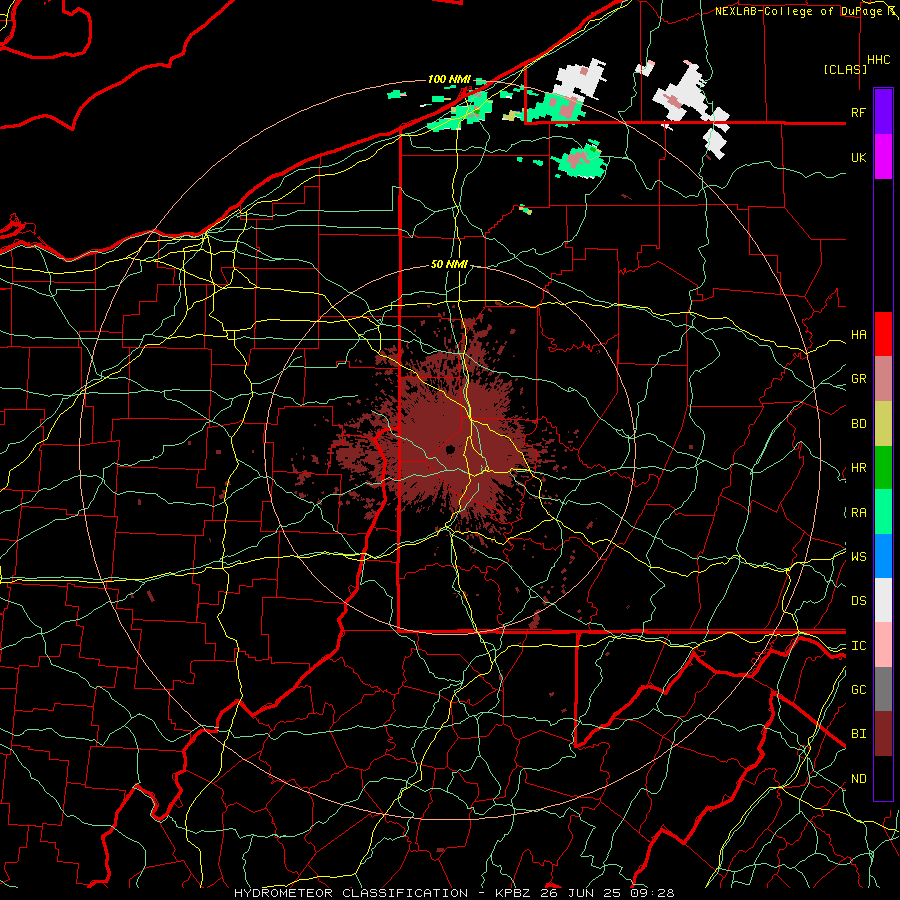Click the GR pink-brown legend swatch
The height and width of the screenshot is (900, 900).
[x=883, y=379]
